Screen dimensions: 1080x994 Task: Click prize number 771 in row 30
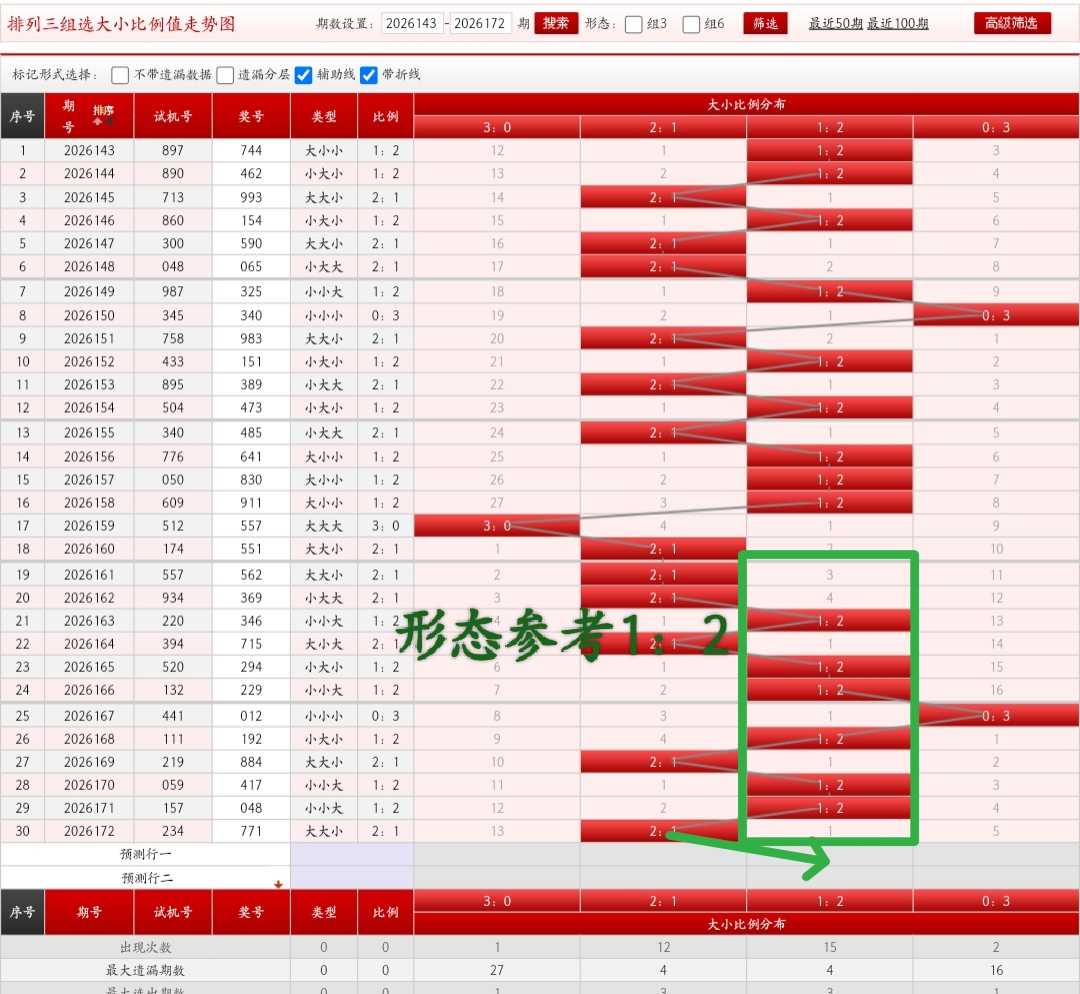251,831
